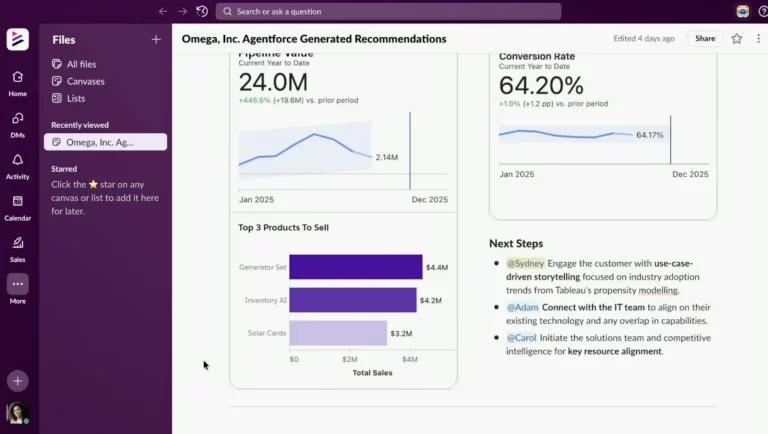
Task: Open DMs from the left sidebar
Action: [18, 123]
